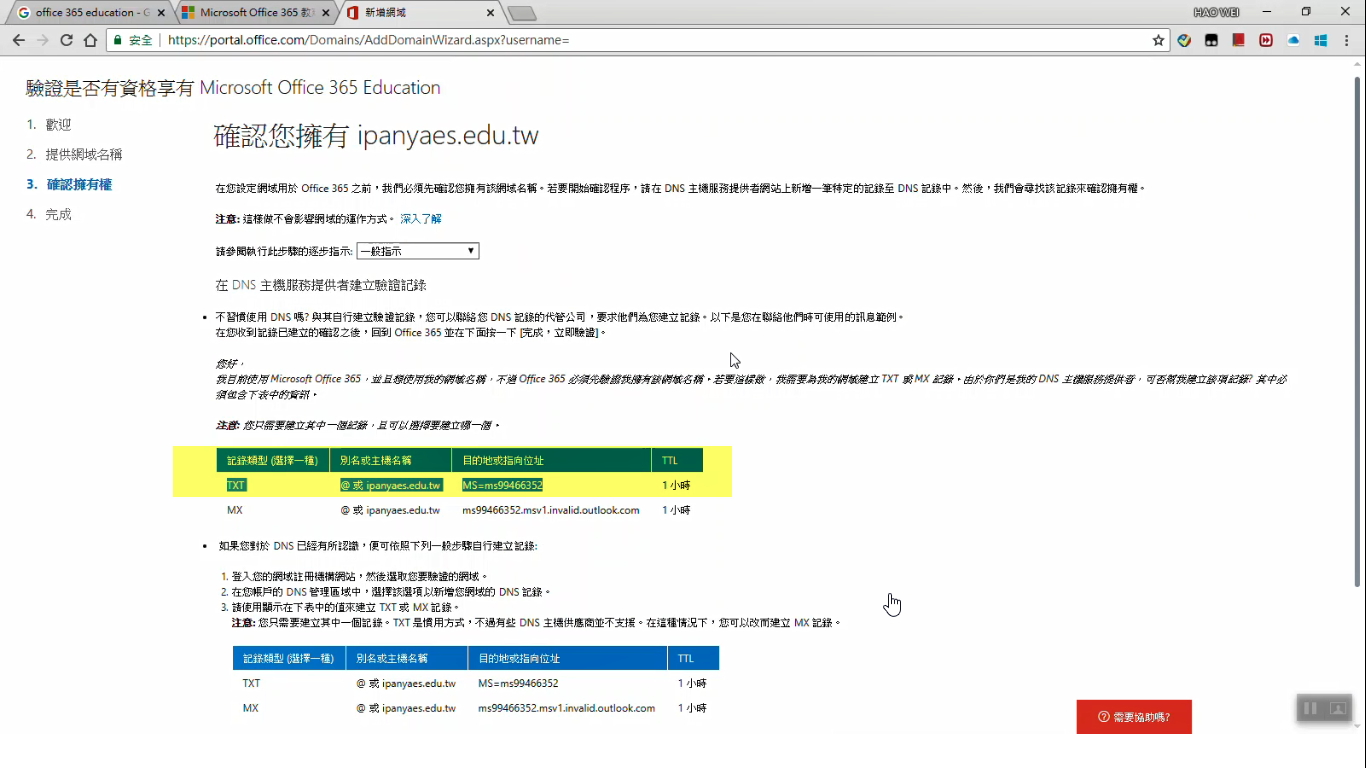Open a new browser tab

point(522,13)
